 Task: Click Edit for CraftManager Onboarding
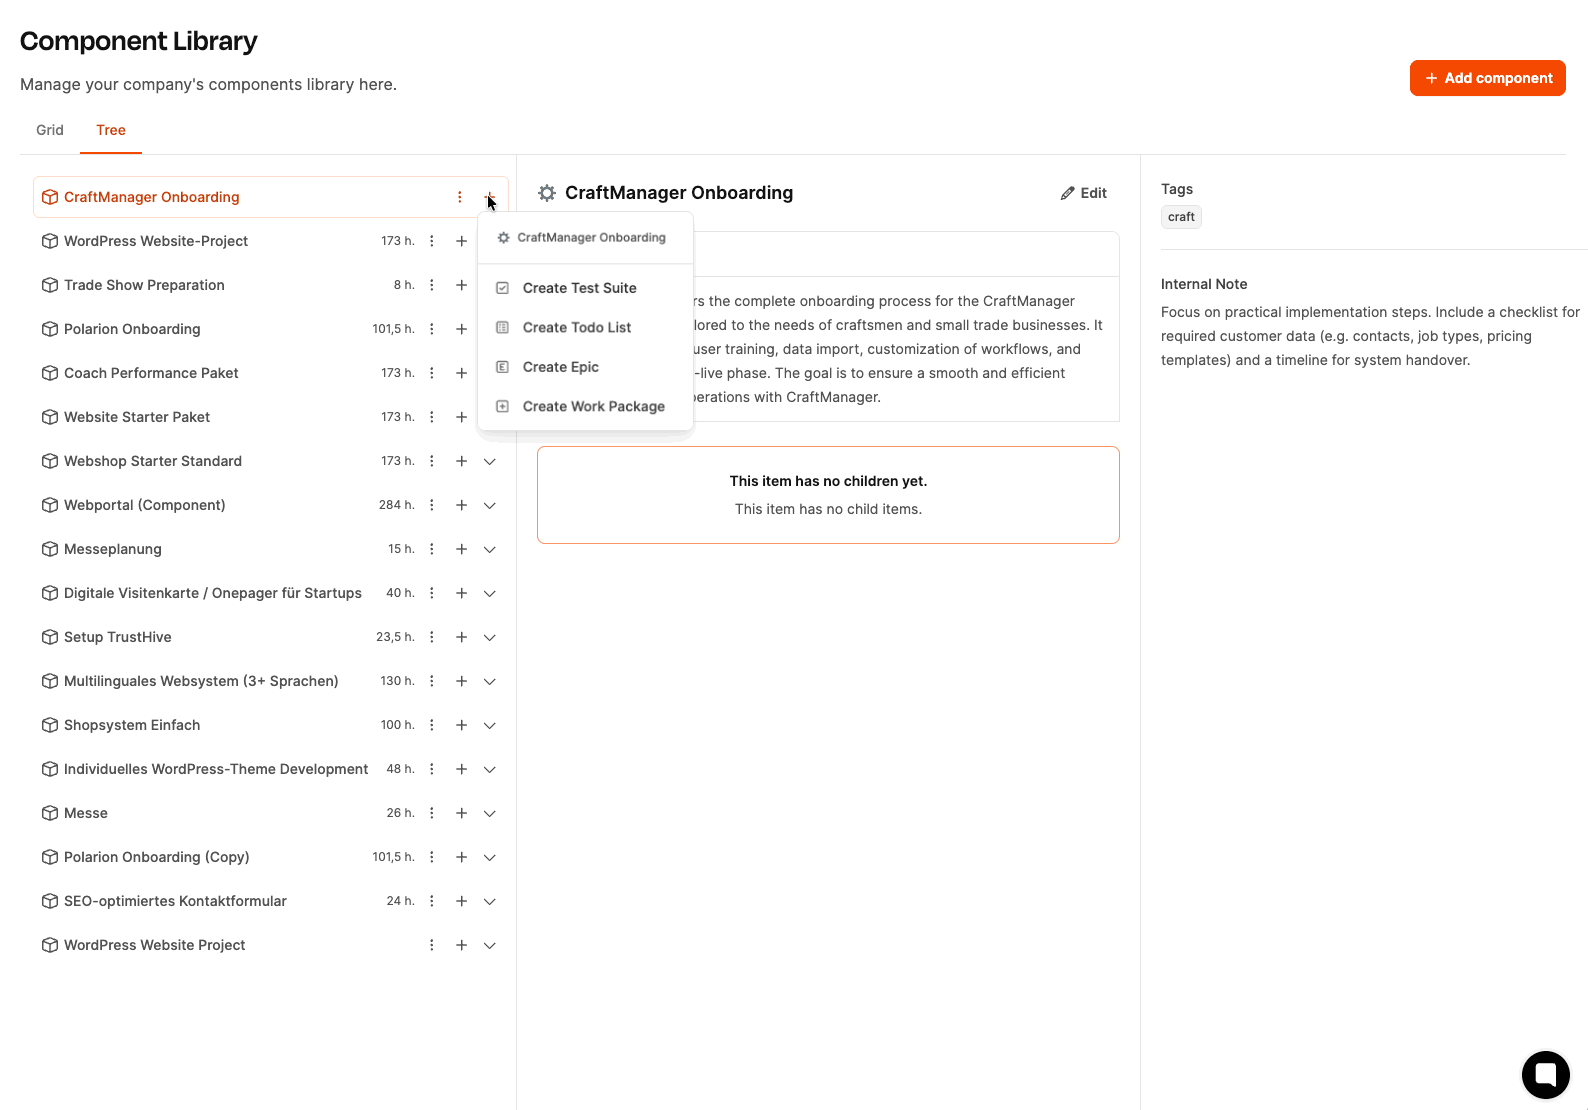point(1084,193)
